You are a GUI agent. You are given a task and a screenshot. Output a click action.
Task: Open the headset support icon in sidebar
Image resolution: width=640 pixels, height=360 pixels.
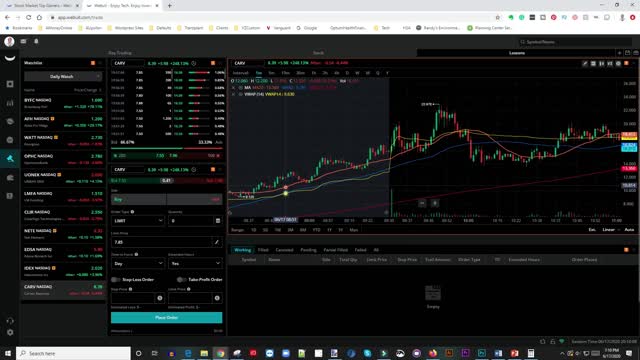(10, 321)
